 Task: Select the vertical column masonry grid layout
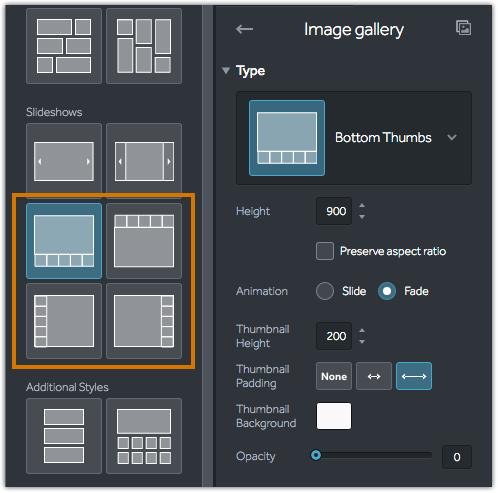click(x=144, y=46)
